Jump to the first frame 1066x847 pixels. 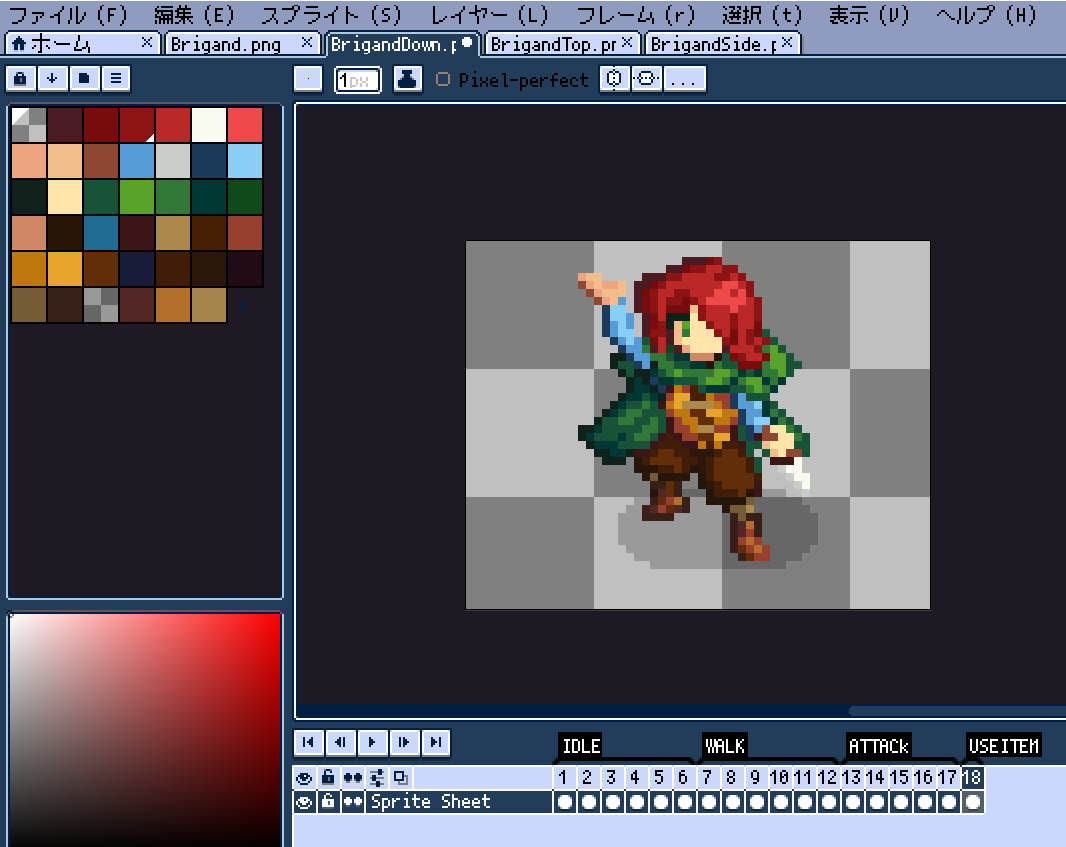pos(308,742)
